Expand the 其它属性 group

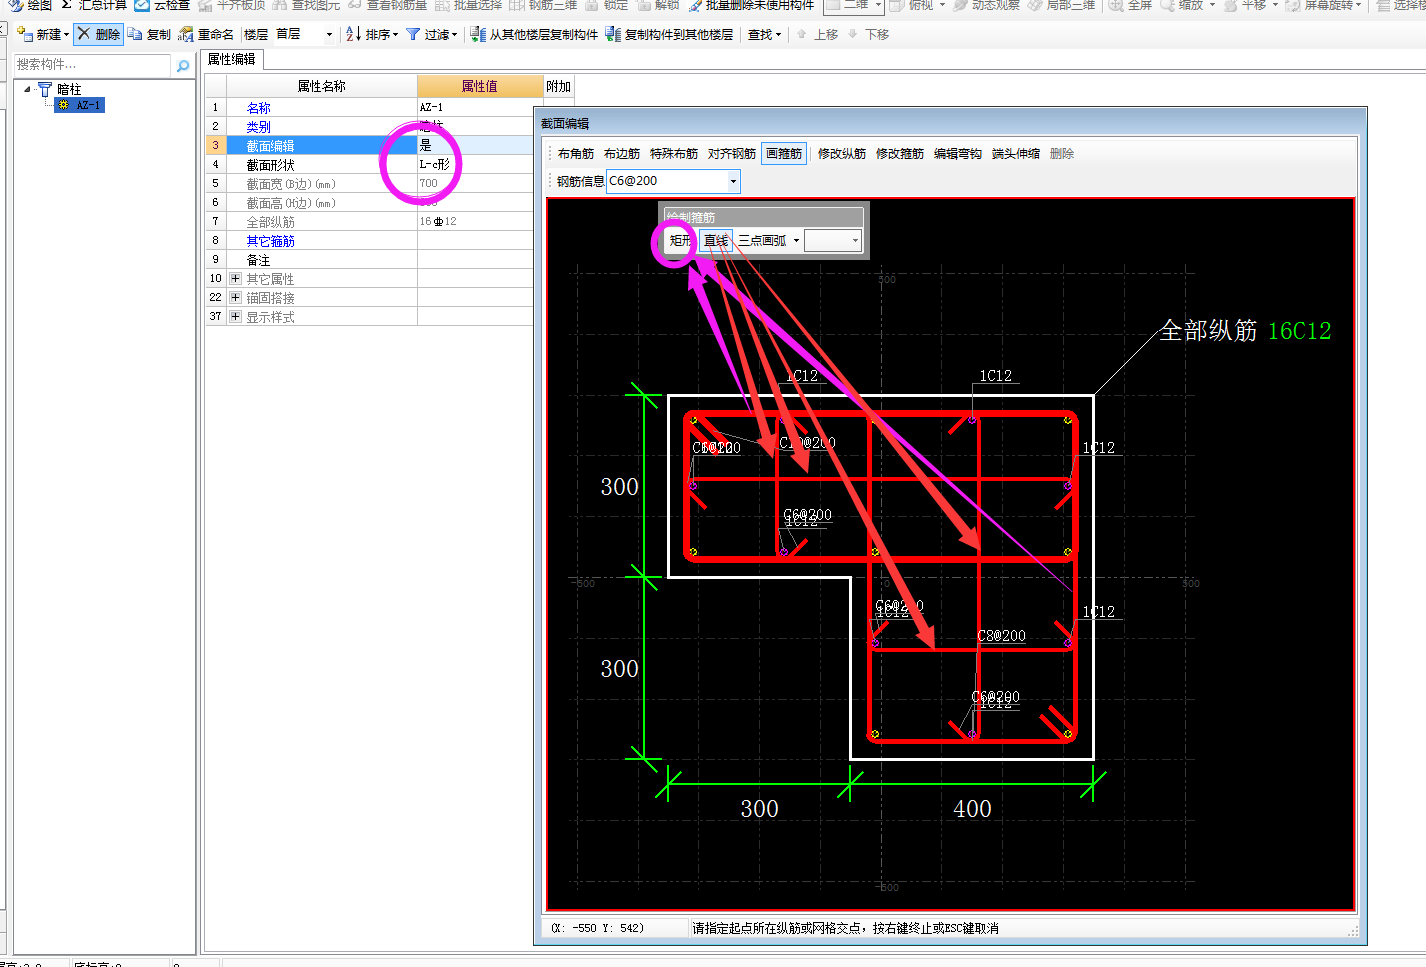point(236,279)
